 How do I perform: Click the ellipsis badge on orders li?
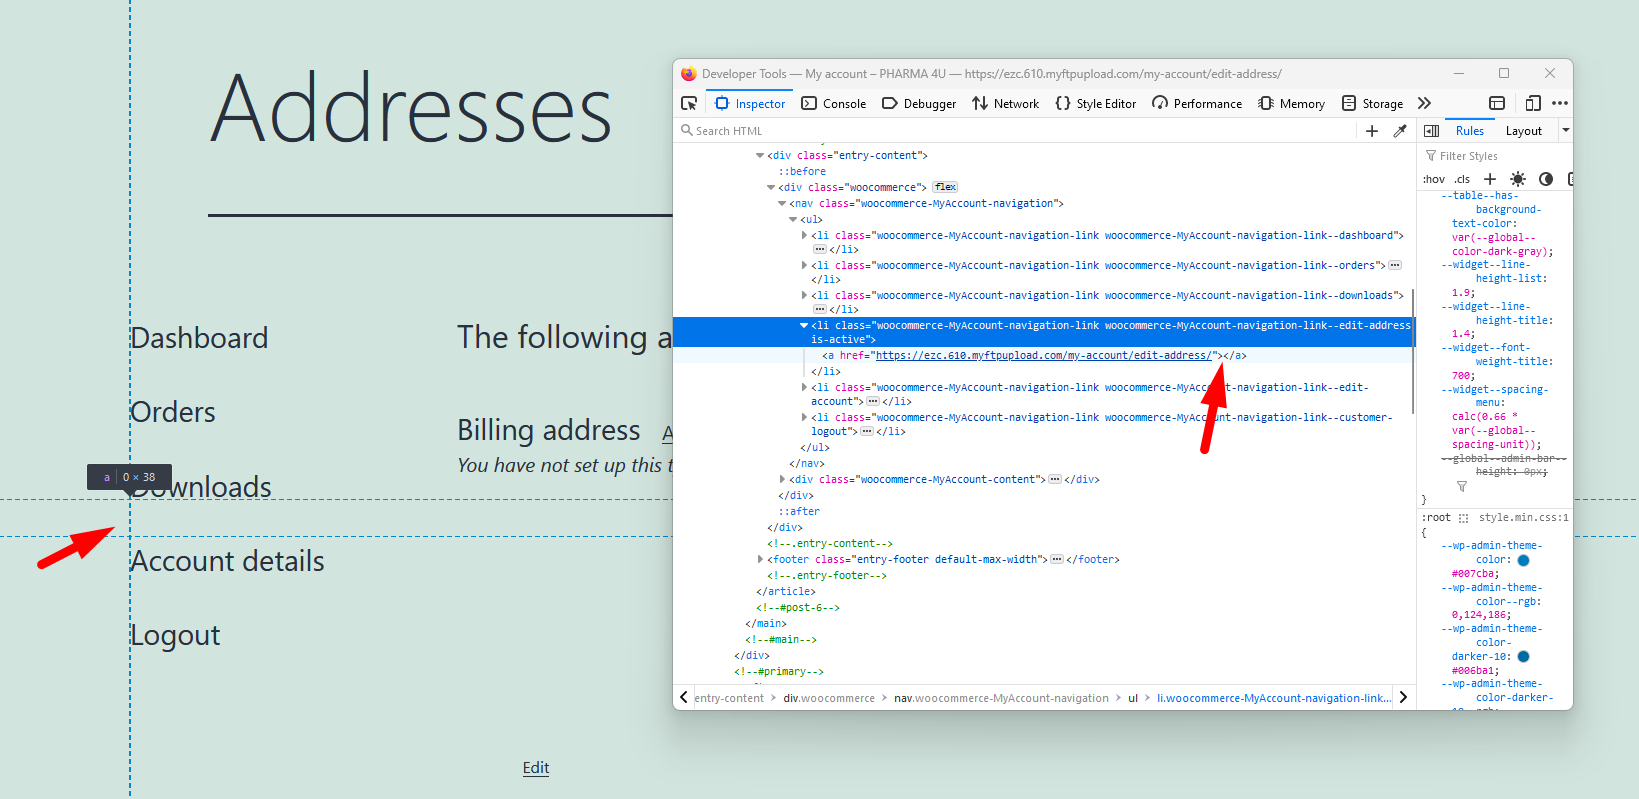[1395, 265]
